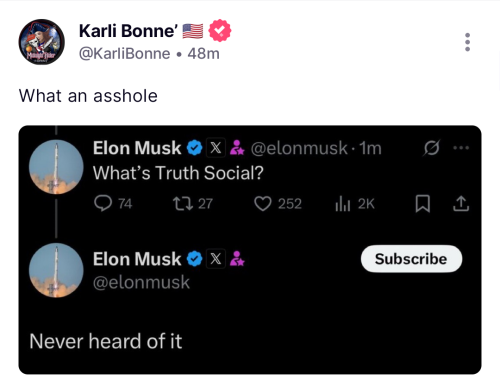The image size is (500, 392).
Task: Click the purple subscriber icon in top tweet
Action: (x=237, y=148)
